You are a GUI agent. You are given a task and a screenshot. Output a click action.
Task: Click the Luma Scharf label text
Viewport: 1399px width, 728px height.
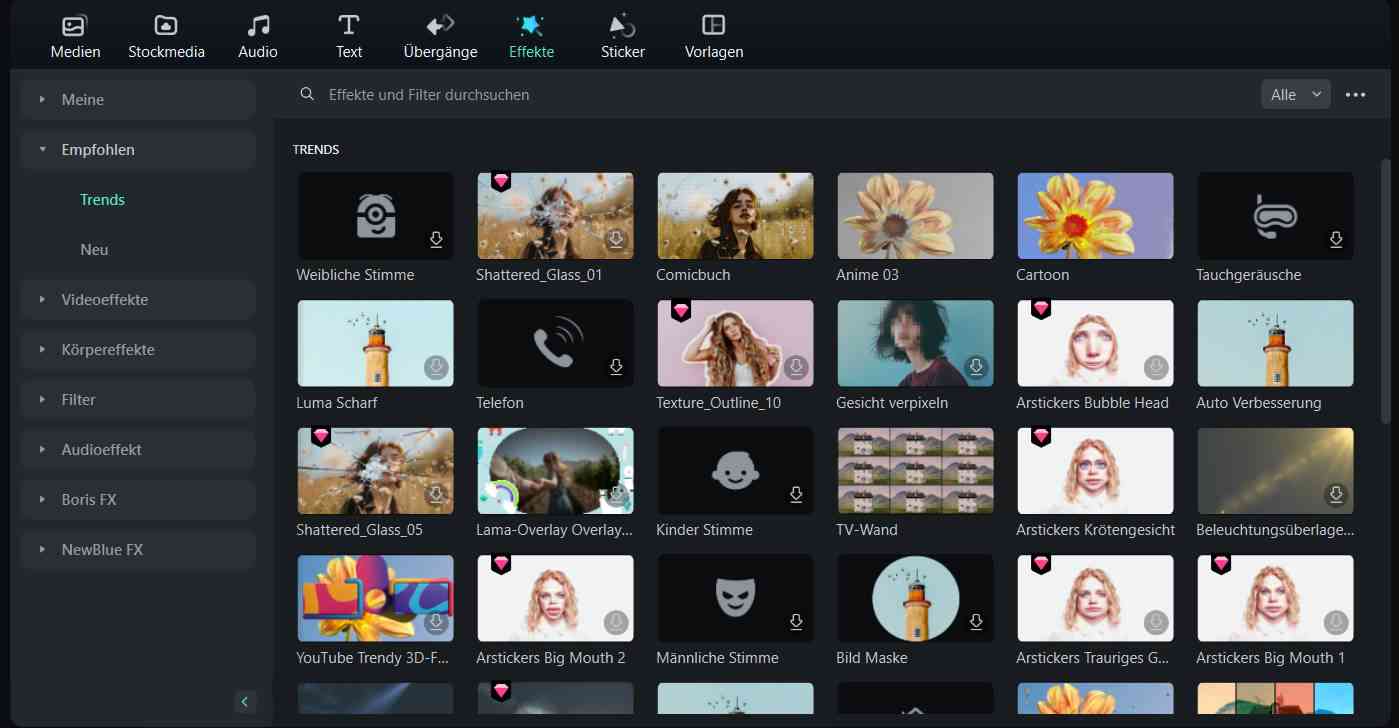337,402
